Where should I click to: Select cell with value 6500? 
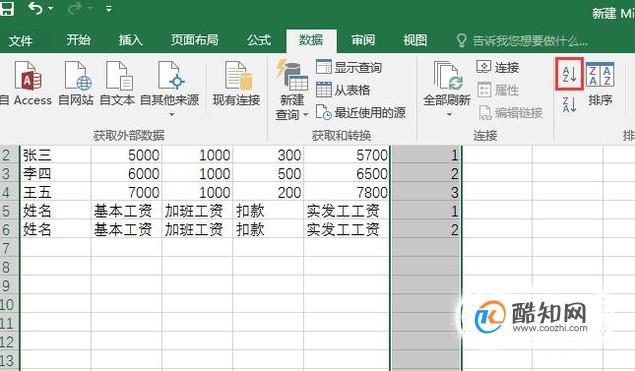(x=346, y=173)
